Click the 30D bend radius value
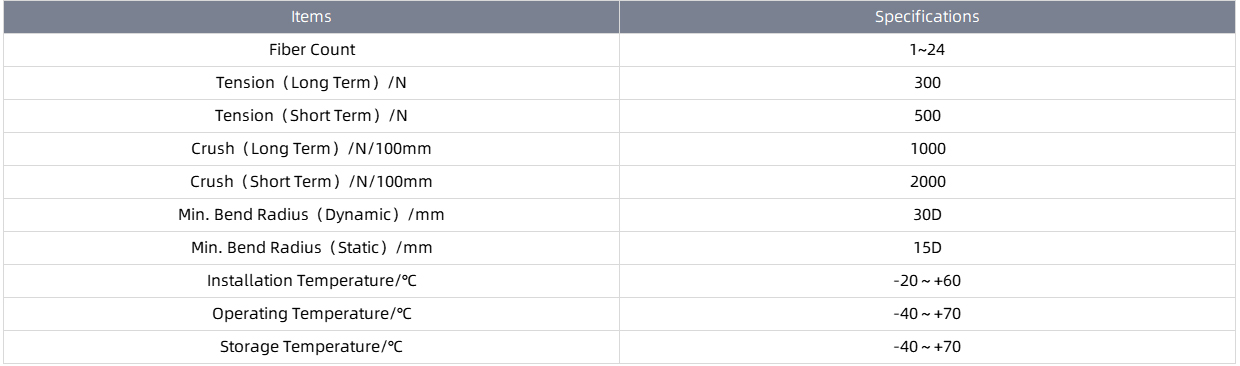Image resolution: width=1240 pixels, height=366 pixels. coord(927,215)
